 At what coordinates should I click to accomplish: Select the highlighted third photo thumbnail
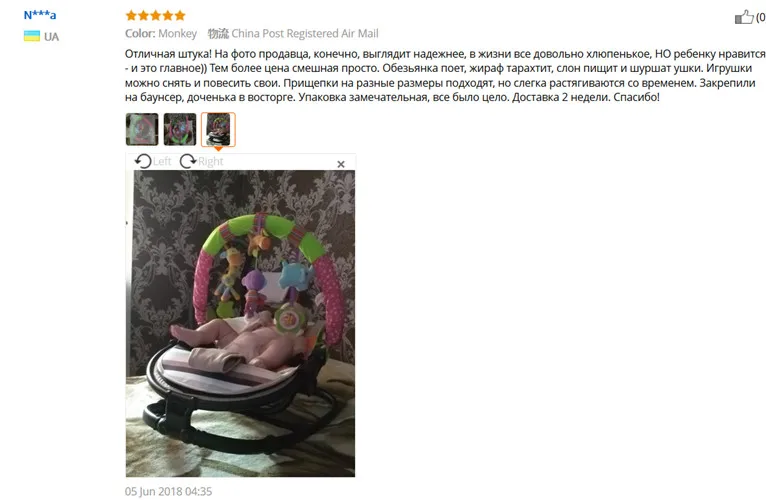(218, 129)
